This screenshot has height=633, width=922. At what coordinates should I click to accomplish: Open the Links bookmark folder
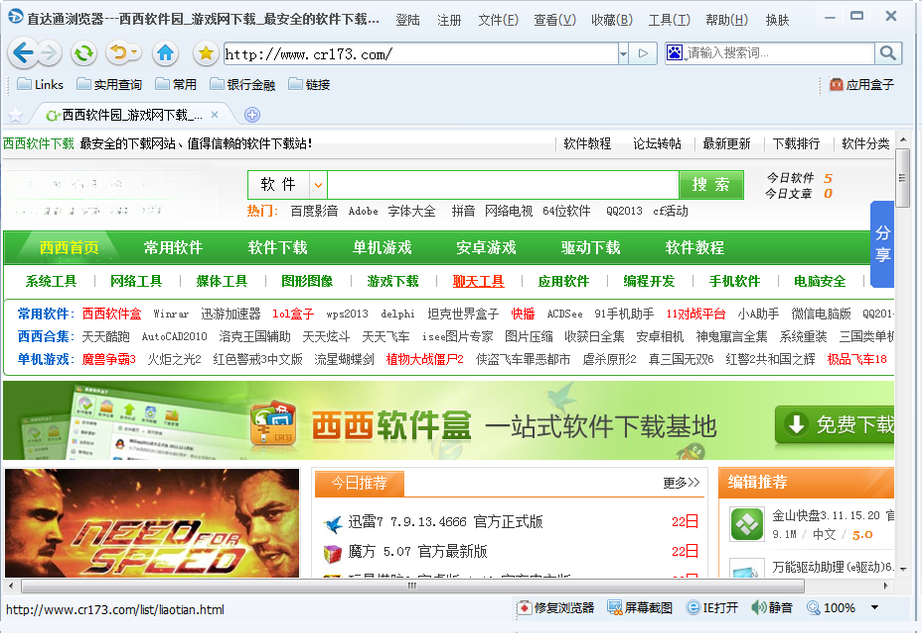(41, 85)
